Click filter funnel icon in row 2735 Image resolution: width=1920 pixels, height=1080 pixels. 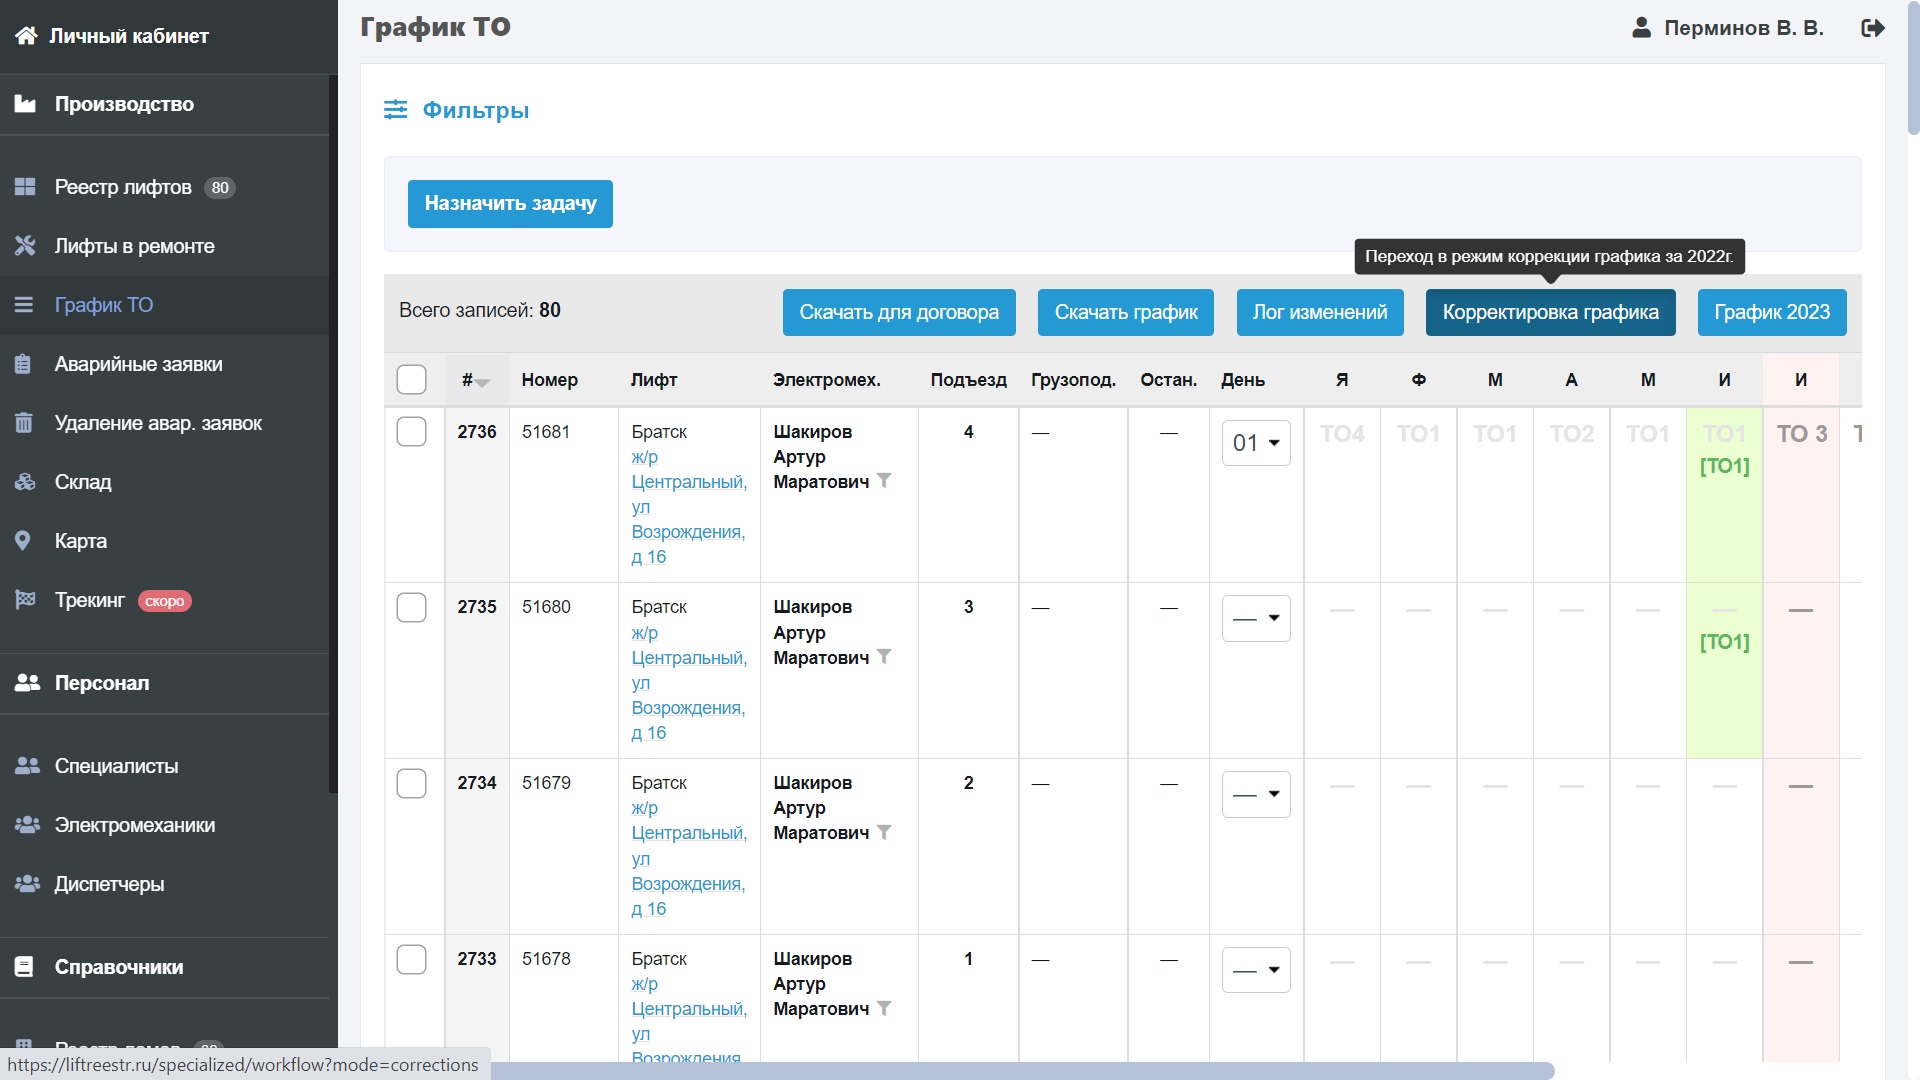tap(884, 657)
